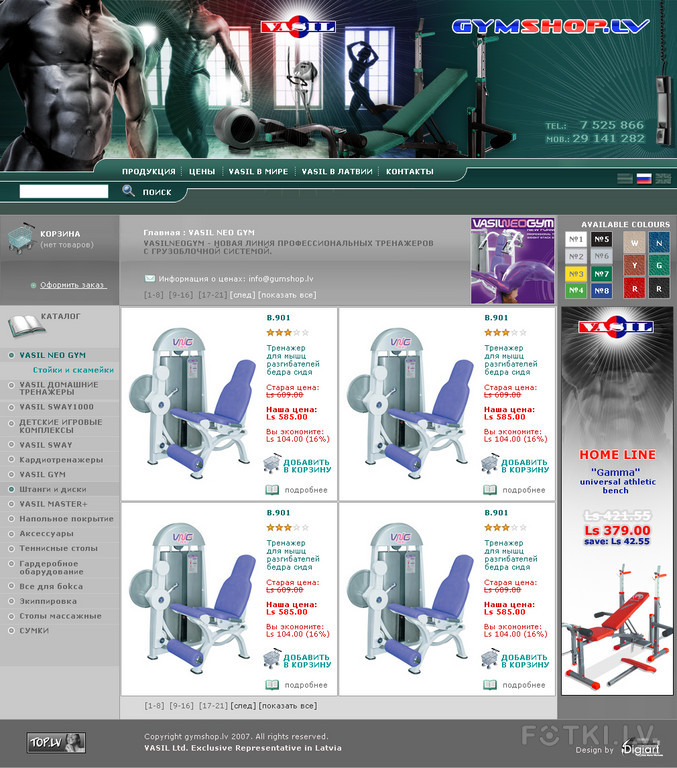Click the info@gymshop.lv email address
Image resolution: width=677 pixels, height=768 pixels.
pyautogui.click(x=281, y=279)
